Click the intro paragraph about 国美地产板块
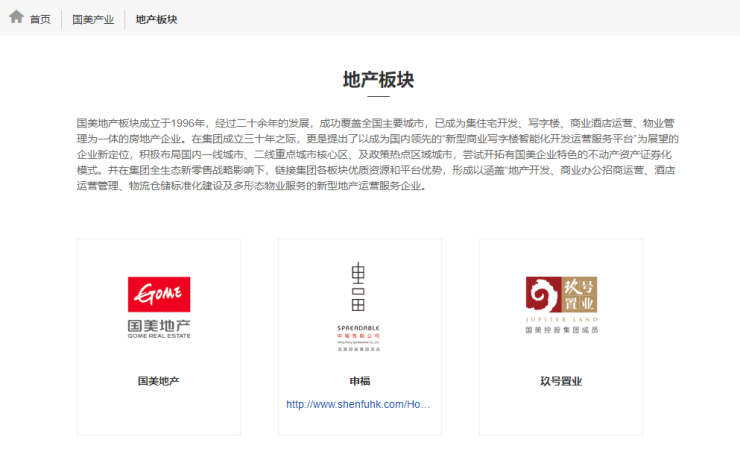This screenshot has width=740, height=472. (378, 153)
